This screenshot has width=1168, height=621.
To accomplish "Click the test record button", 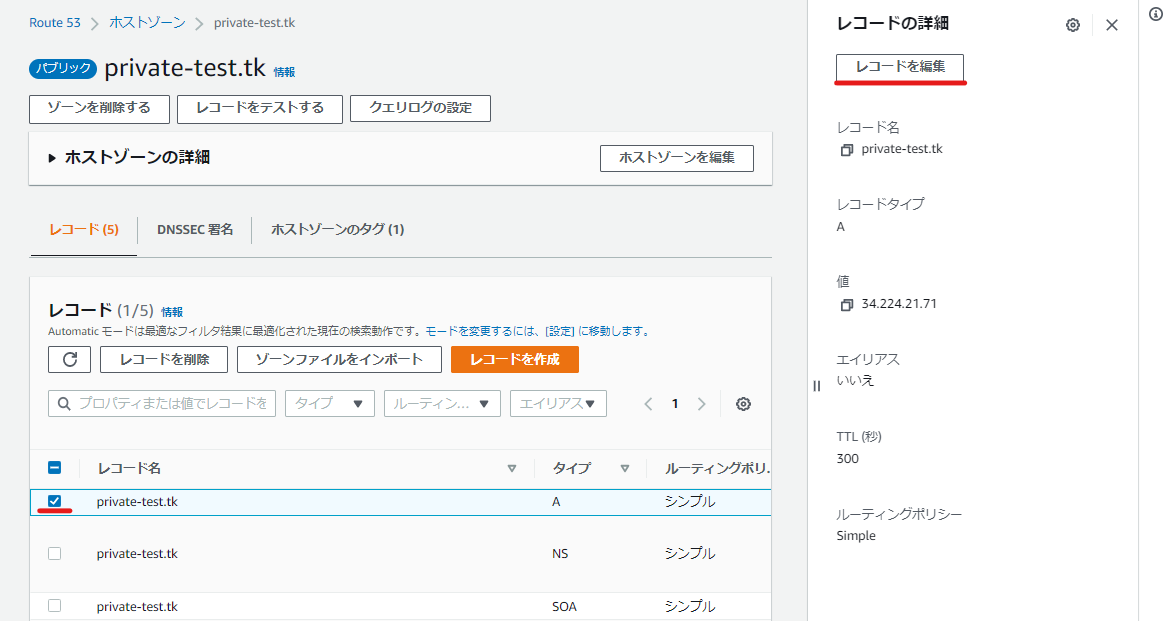I will (x=260, y=108).
